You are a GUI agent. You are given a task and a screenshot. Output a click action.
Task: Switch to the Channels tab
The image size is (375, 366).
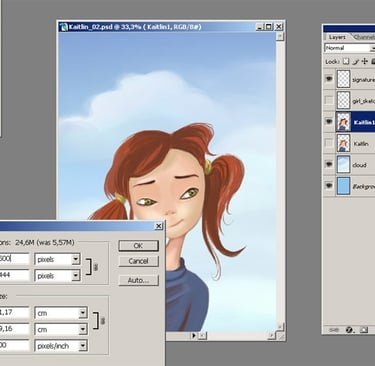pyautogui.click(x=364, y=37)
